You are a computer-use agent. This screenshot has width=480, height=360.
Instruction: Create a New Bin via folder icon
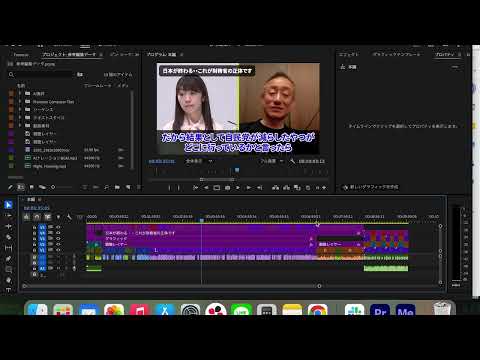click(117, 187)
